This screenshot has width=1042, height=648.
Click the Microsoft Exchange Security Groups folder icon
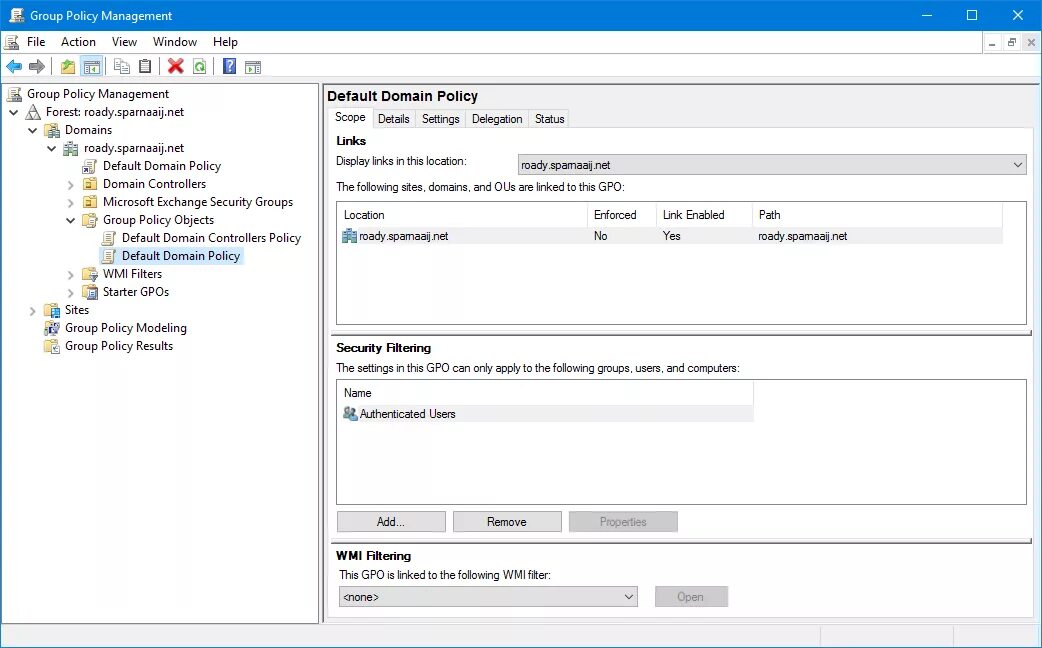coord(90,201)
